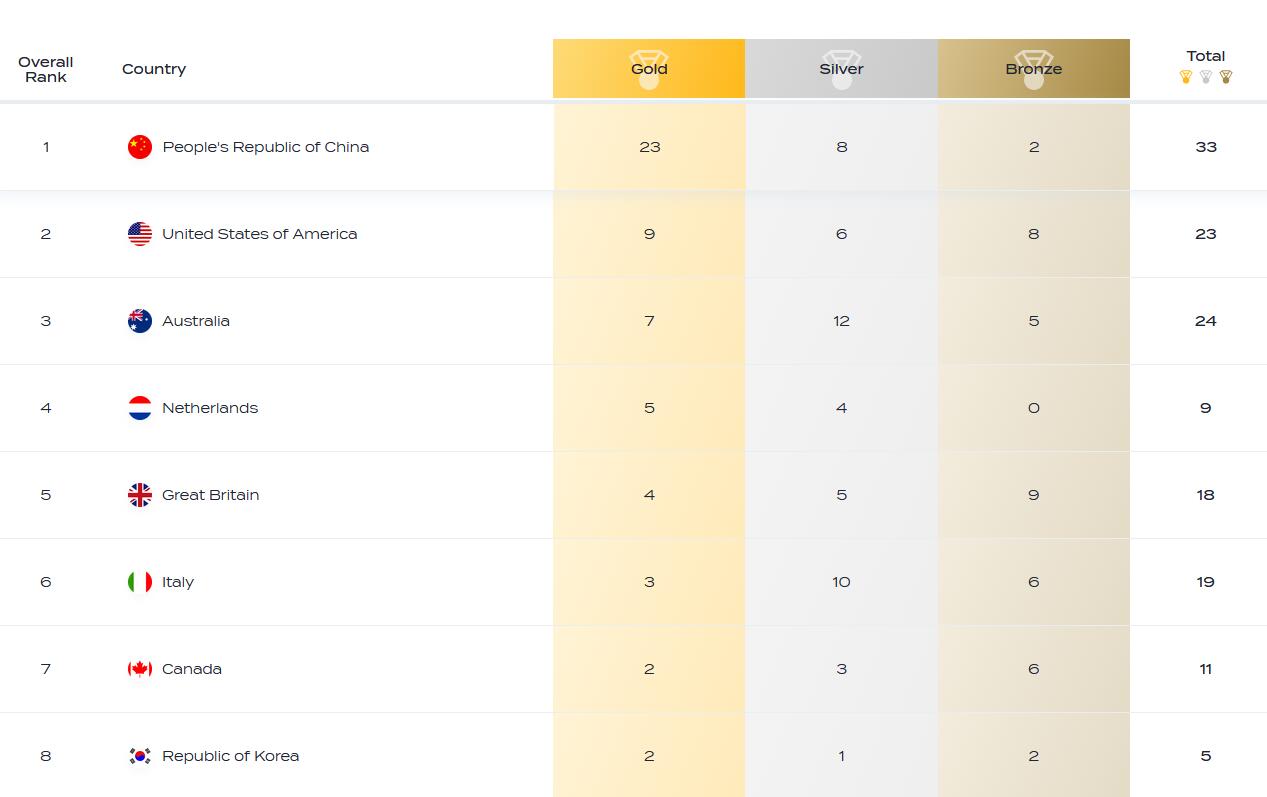Click the Great Britain flag icon
1267x797 pixels.
(x=140, y=495)
